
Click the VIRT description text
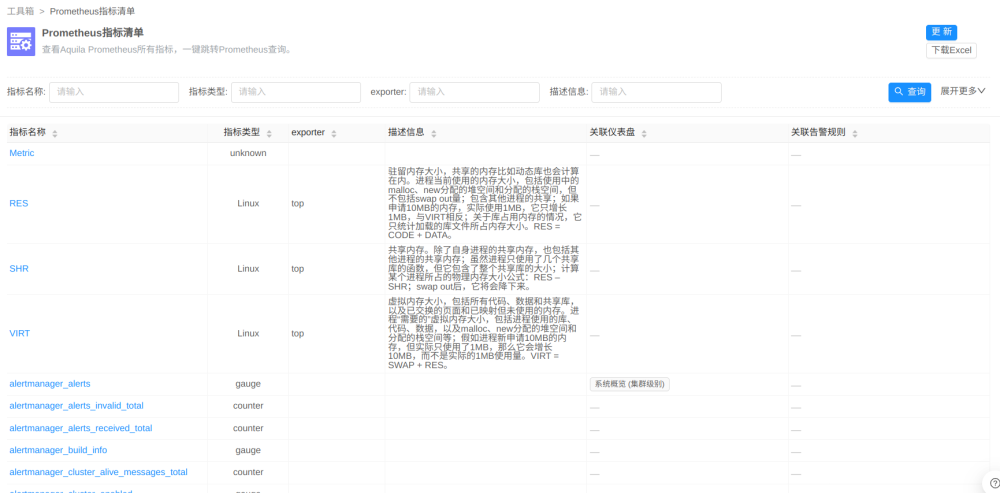point(485,333)
